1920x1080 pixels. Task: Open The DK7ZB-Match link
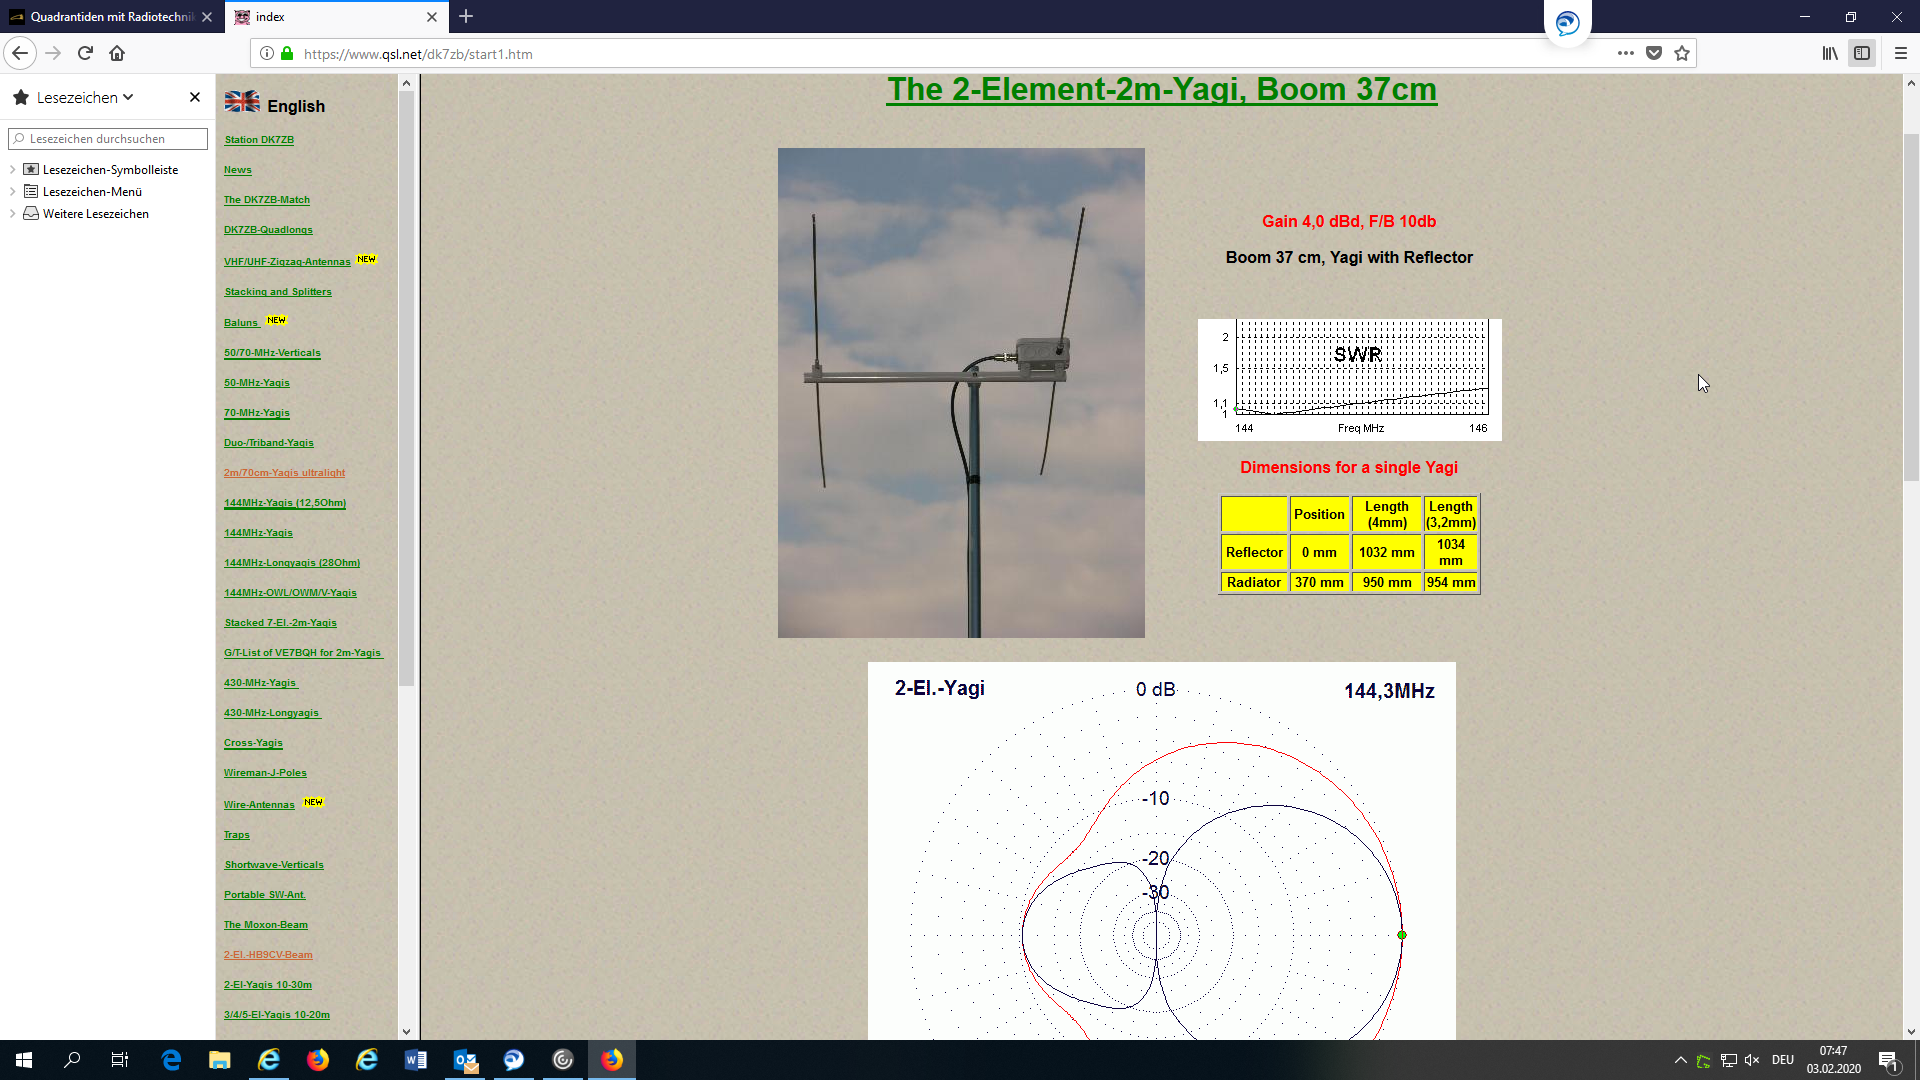(267, 200)
